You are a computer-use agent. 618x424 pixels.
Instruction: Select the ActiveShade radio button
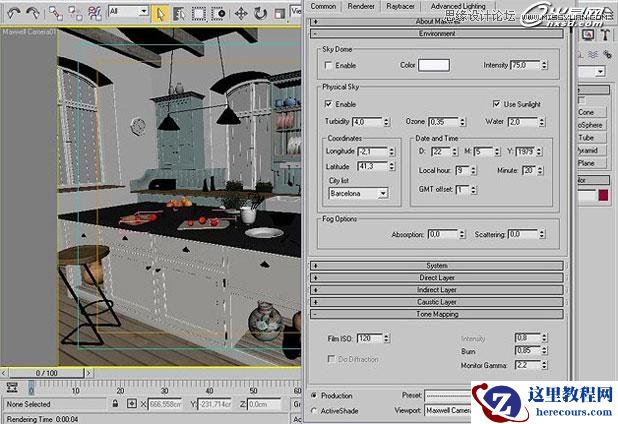(314, 411)
